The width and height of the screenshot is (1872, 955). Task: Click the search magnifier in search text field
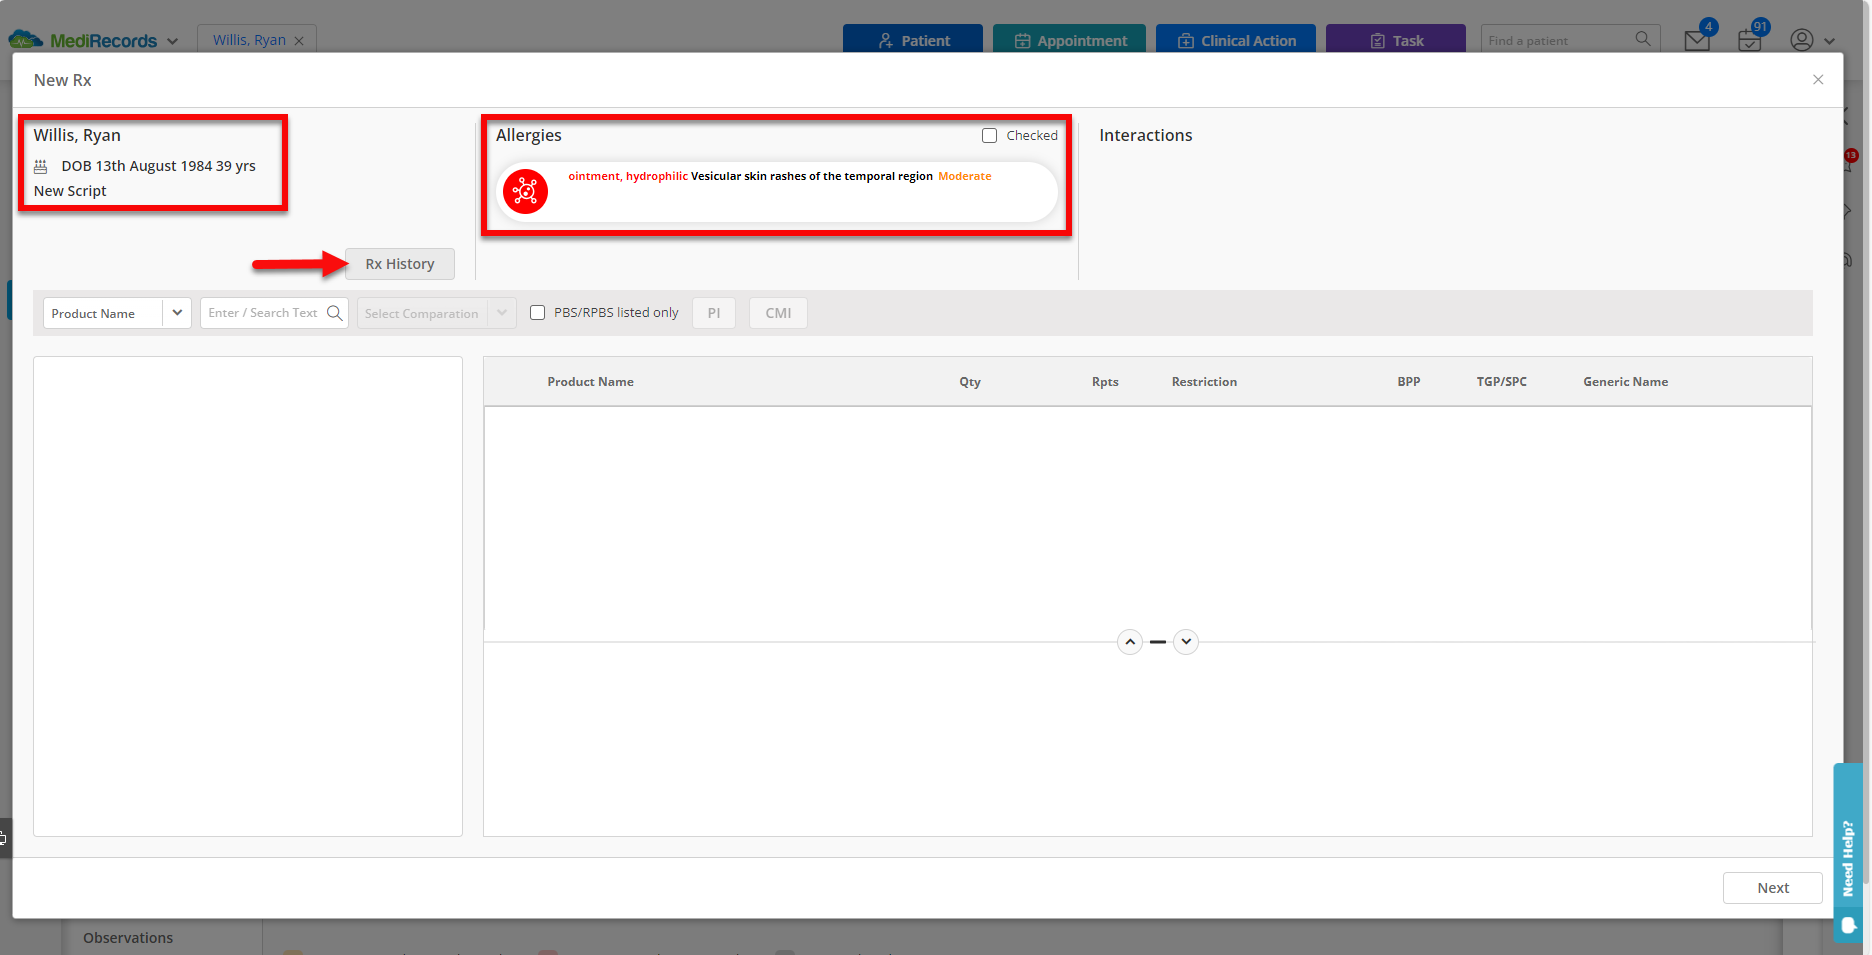(335, 313)
